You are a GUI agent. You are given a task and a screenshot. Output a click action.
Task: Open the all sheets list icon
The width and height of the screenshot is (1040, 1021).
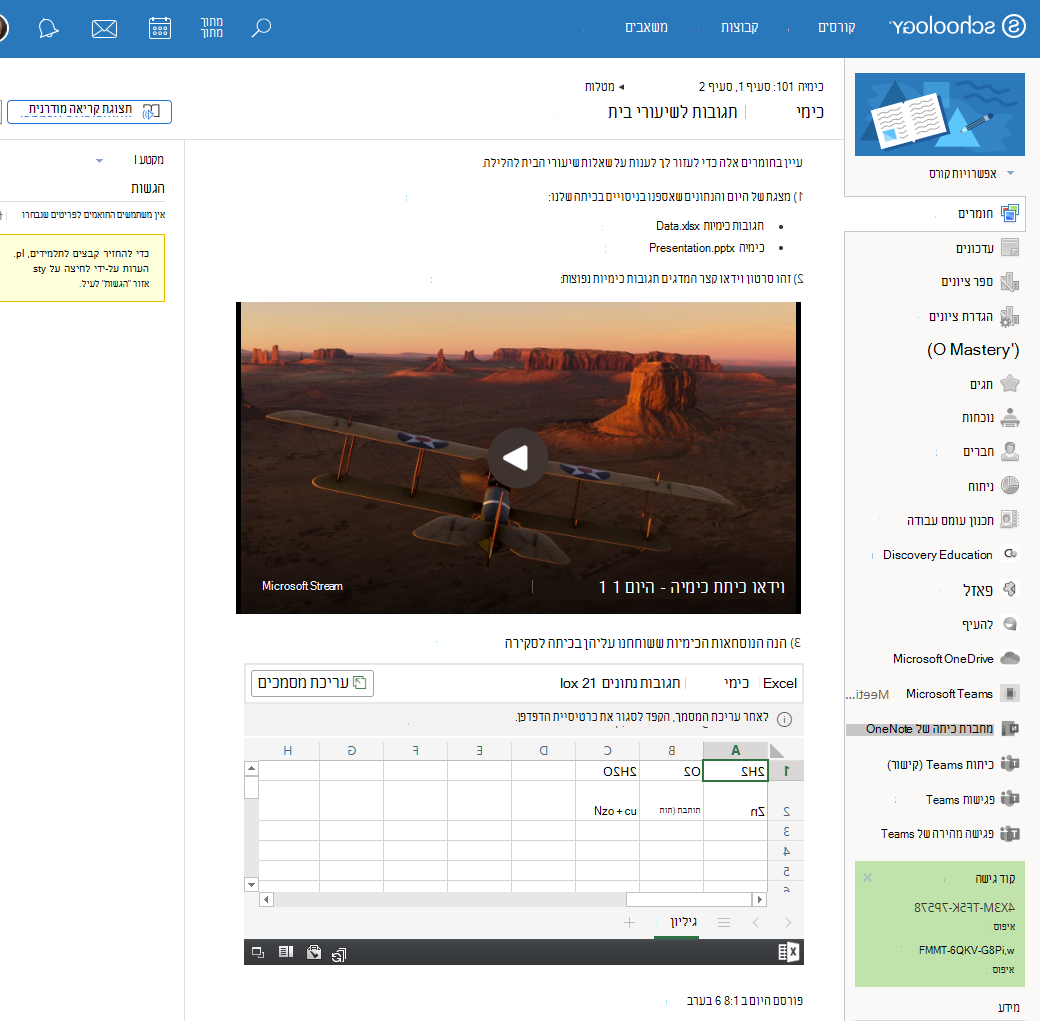[x=724, y=922]
